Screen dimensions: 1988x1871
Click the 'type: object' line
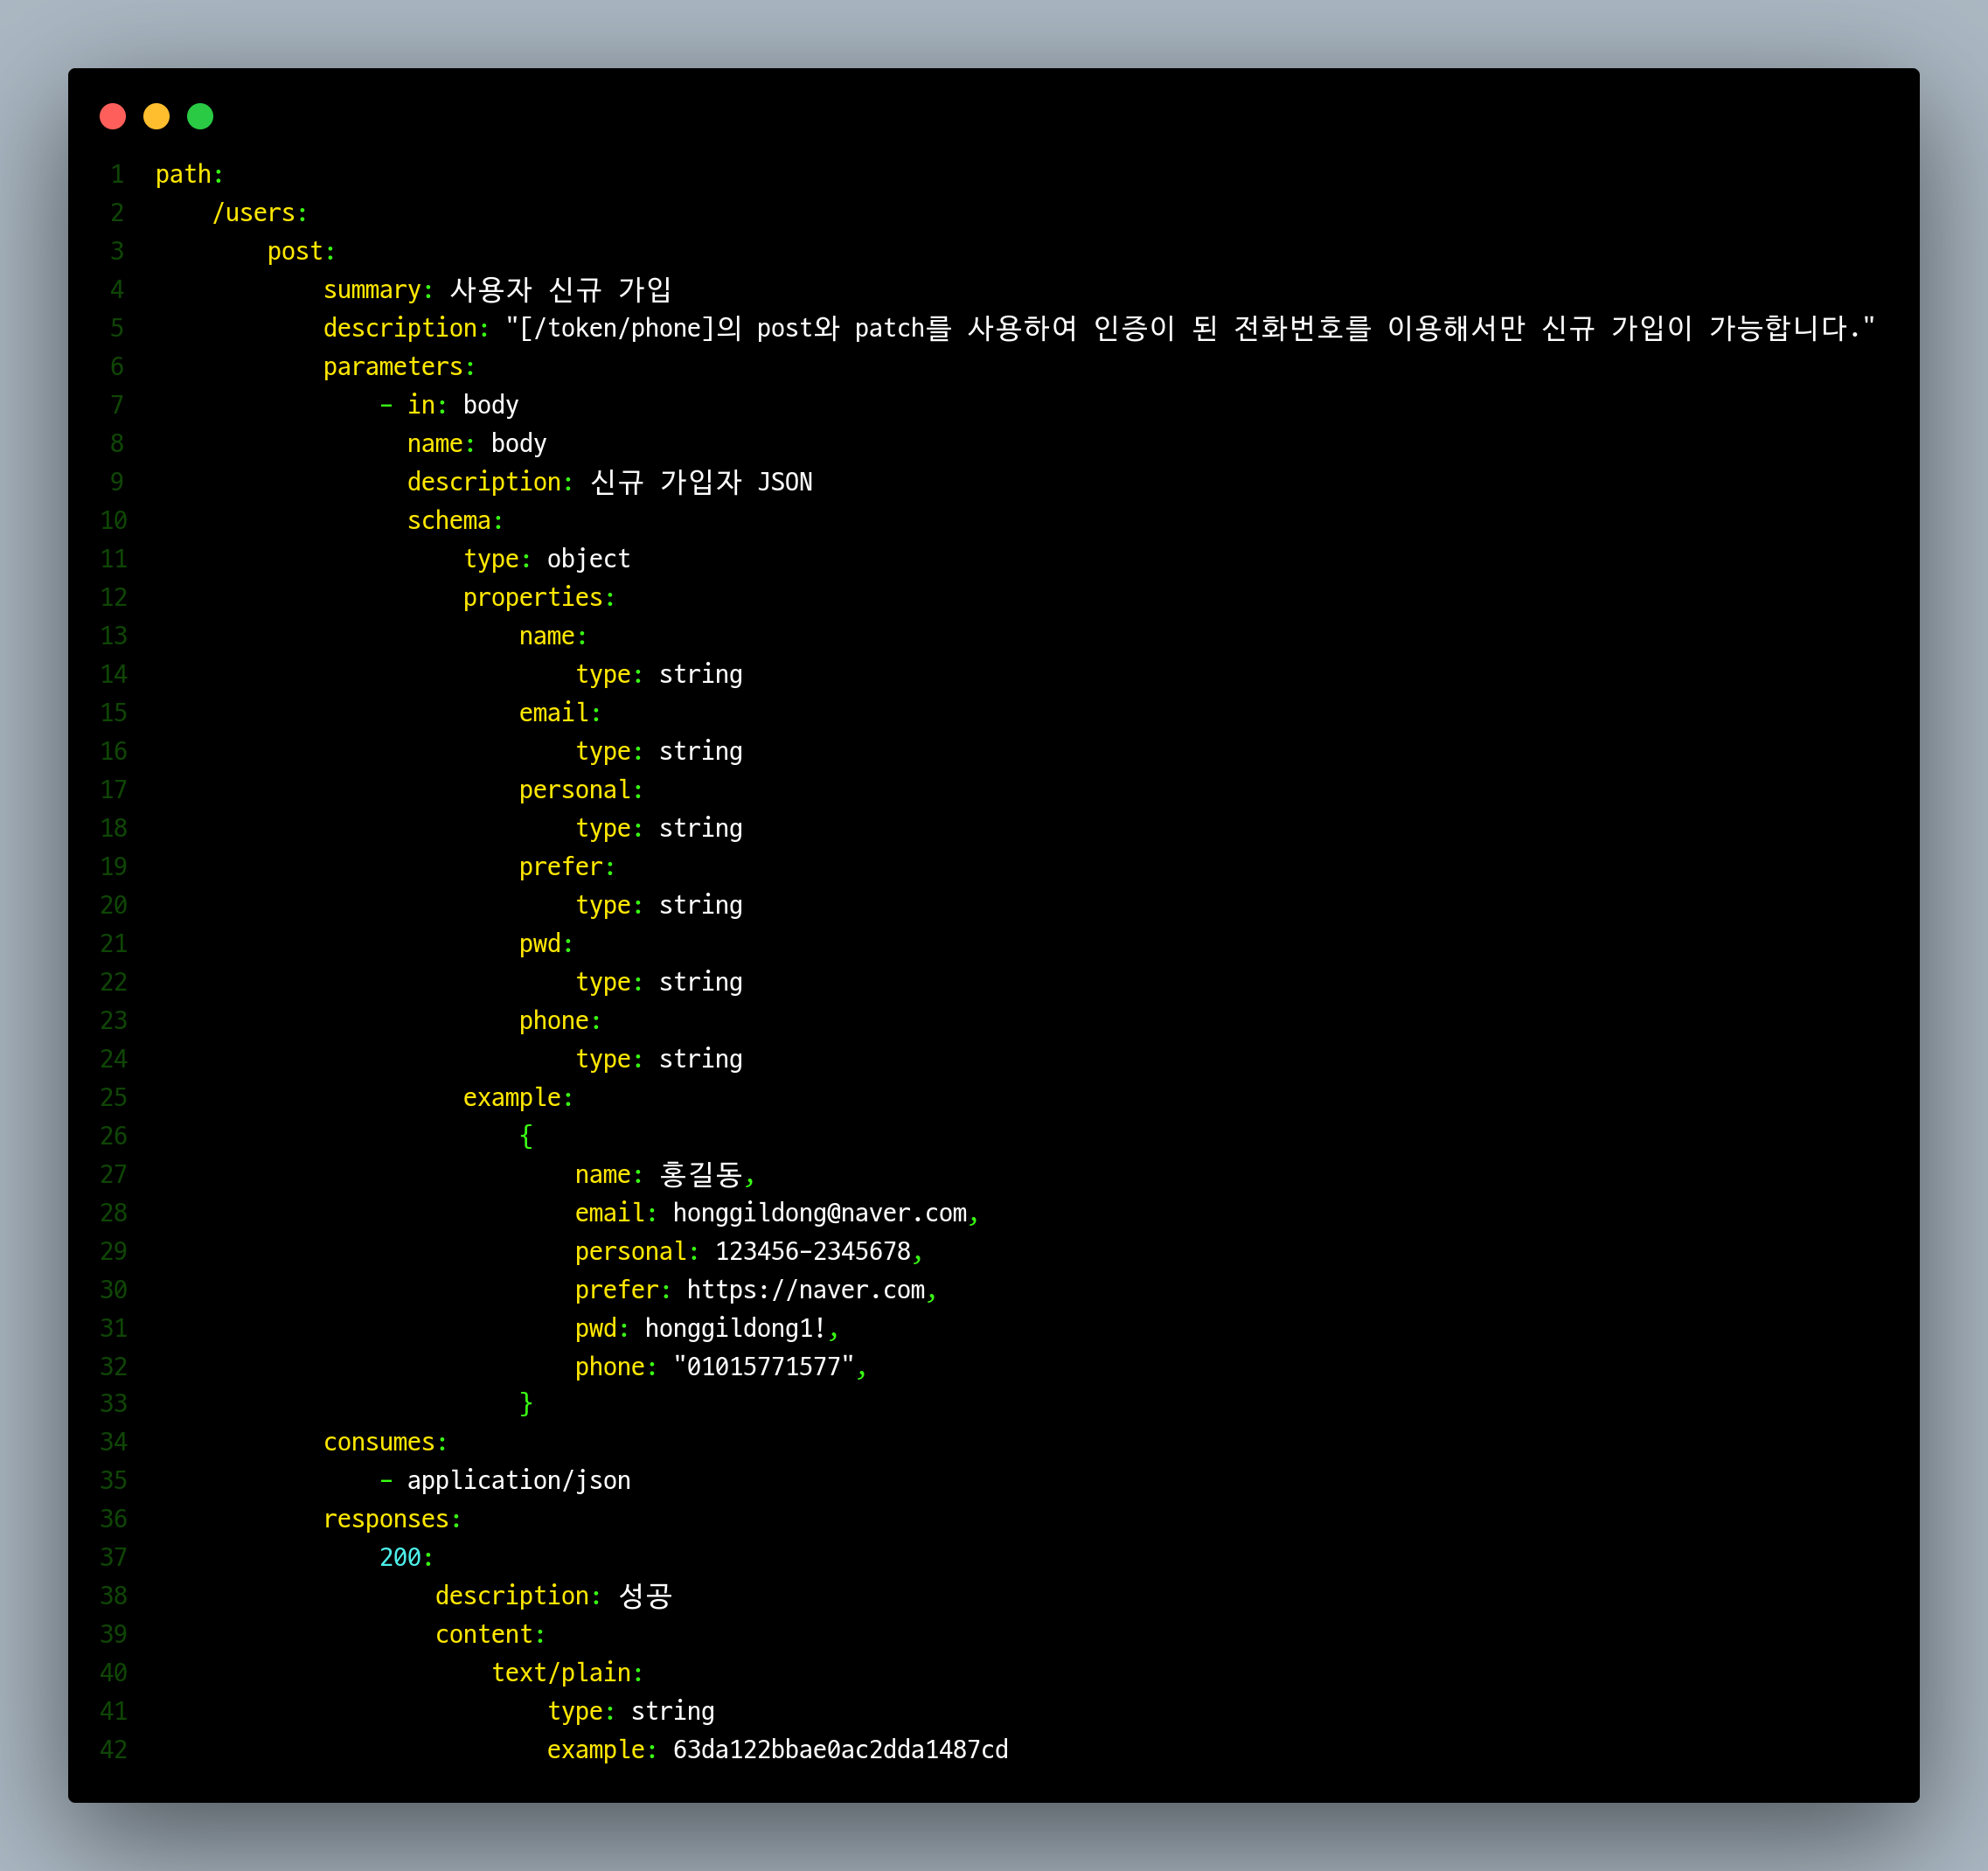547,559
